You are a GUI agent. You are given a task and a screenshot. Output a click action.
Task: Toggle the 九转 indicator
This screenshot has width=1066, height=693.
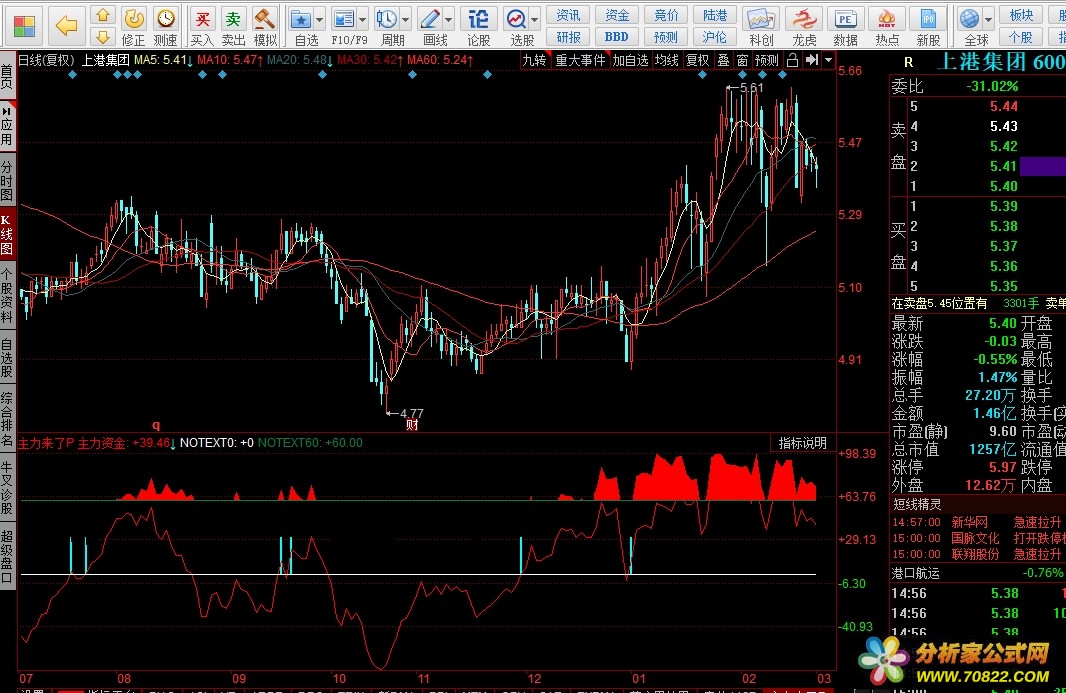[534, 61]
